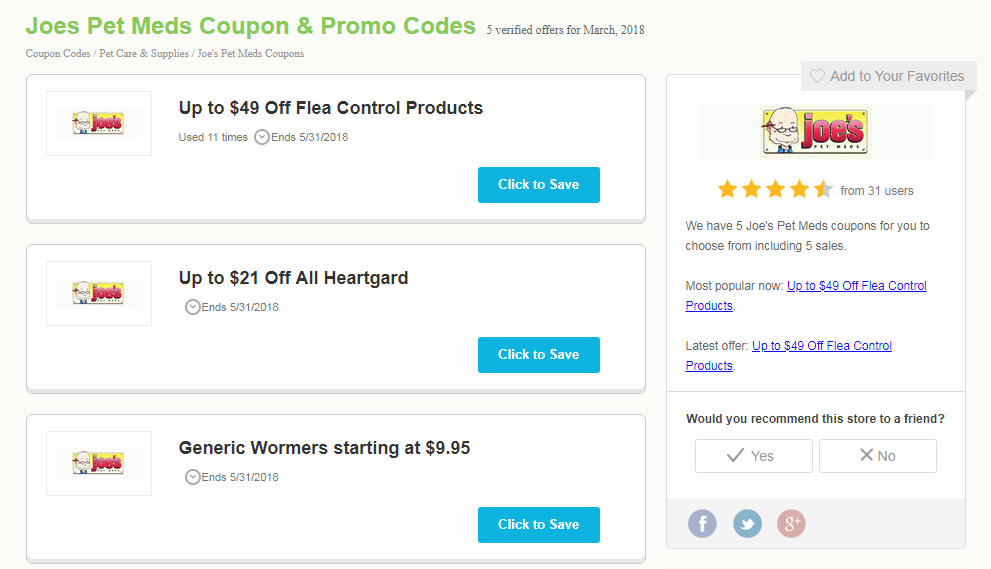This screenshot has width=991, height=569.
Task: Click to Save on Flea Control offer
Action: (x=538, y=185)
